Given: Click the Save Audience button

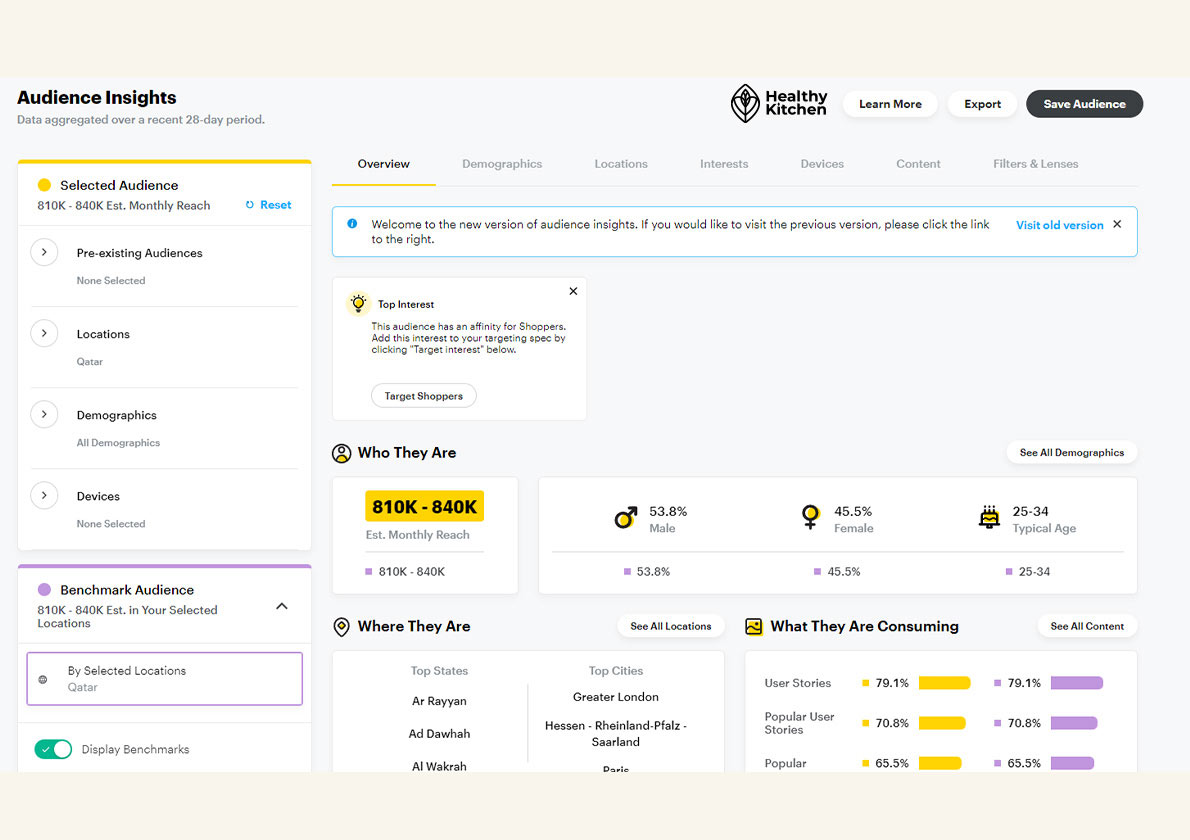Looking at the screenshot, I should [x=1084, y=104].
